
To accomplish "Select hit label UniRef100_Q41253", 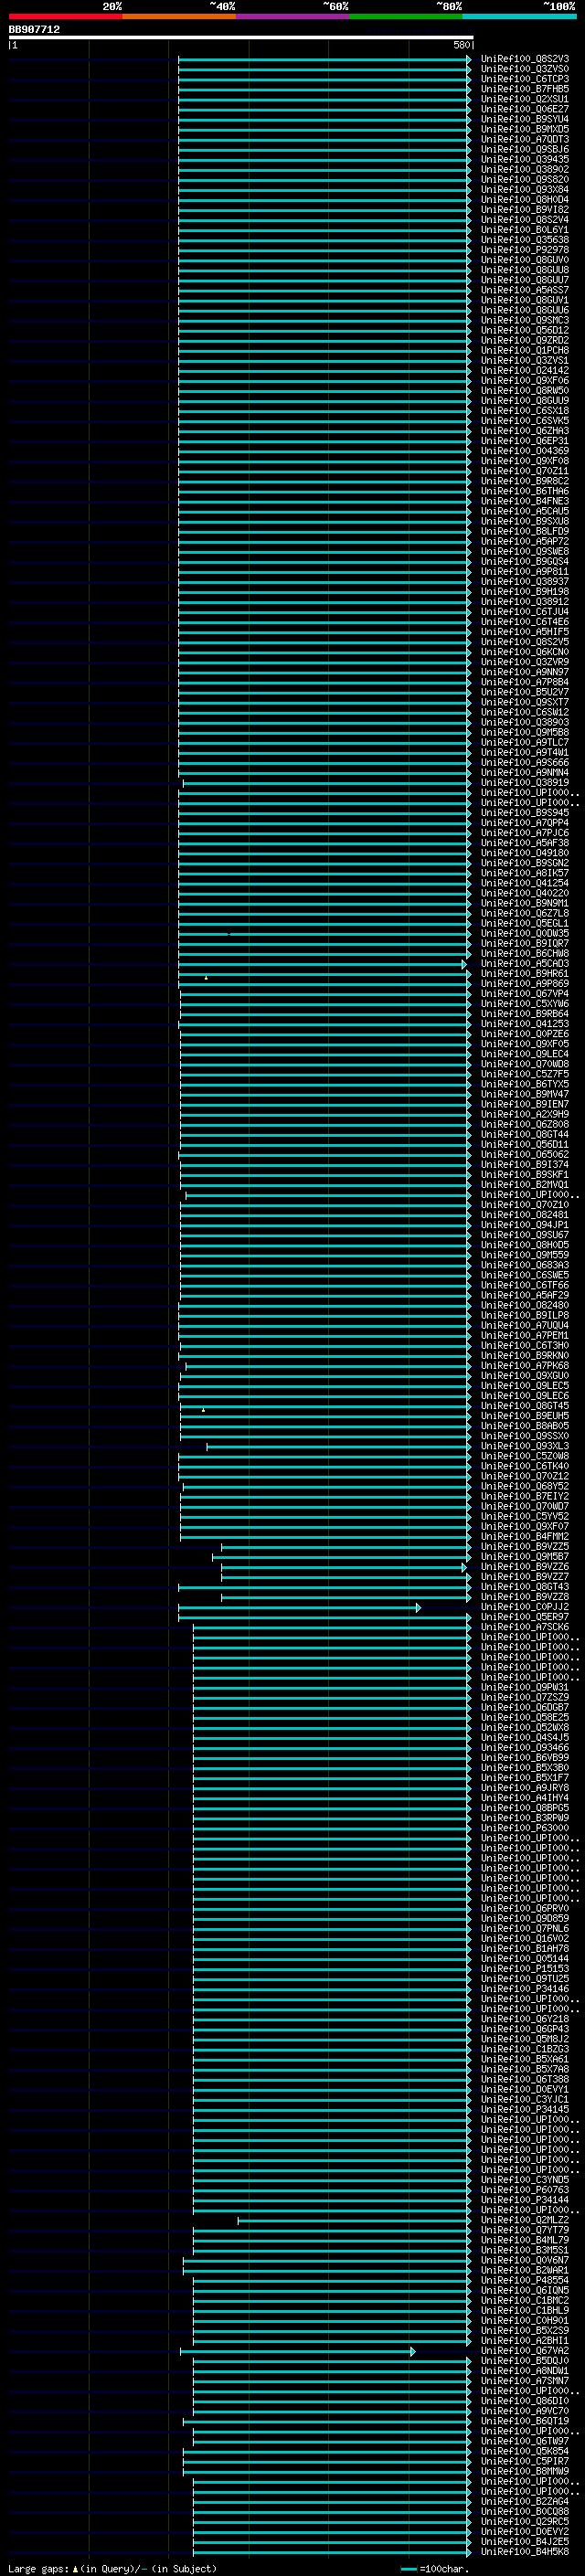I will [x=525, y=1024].
